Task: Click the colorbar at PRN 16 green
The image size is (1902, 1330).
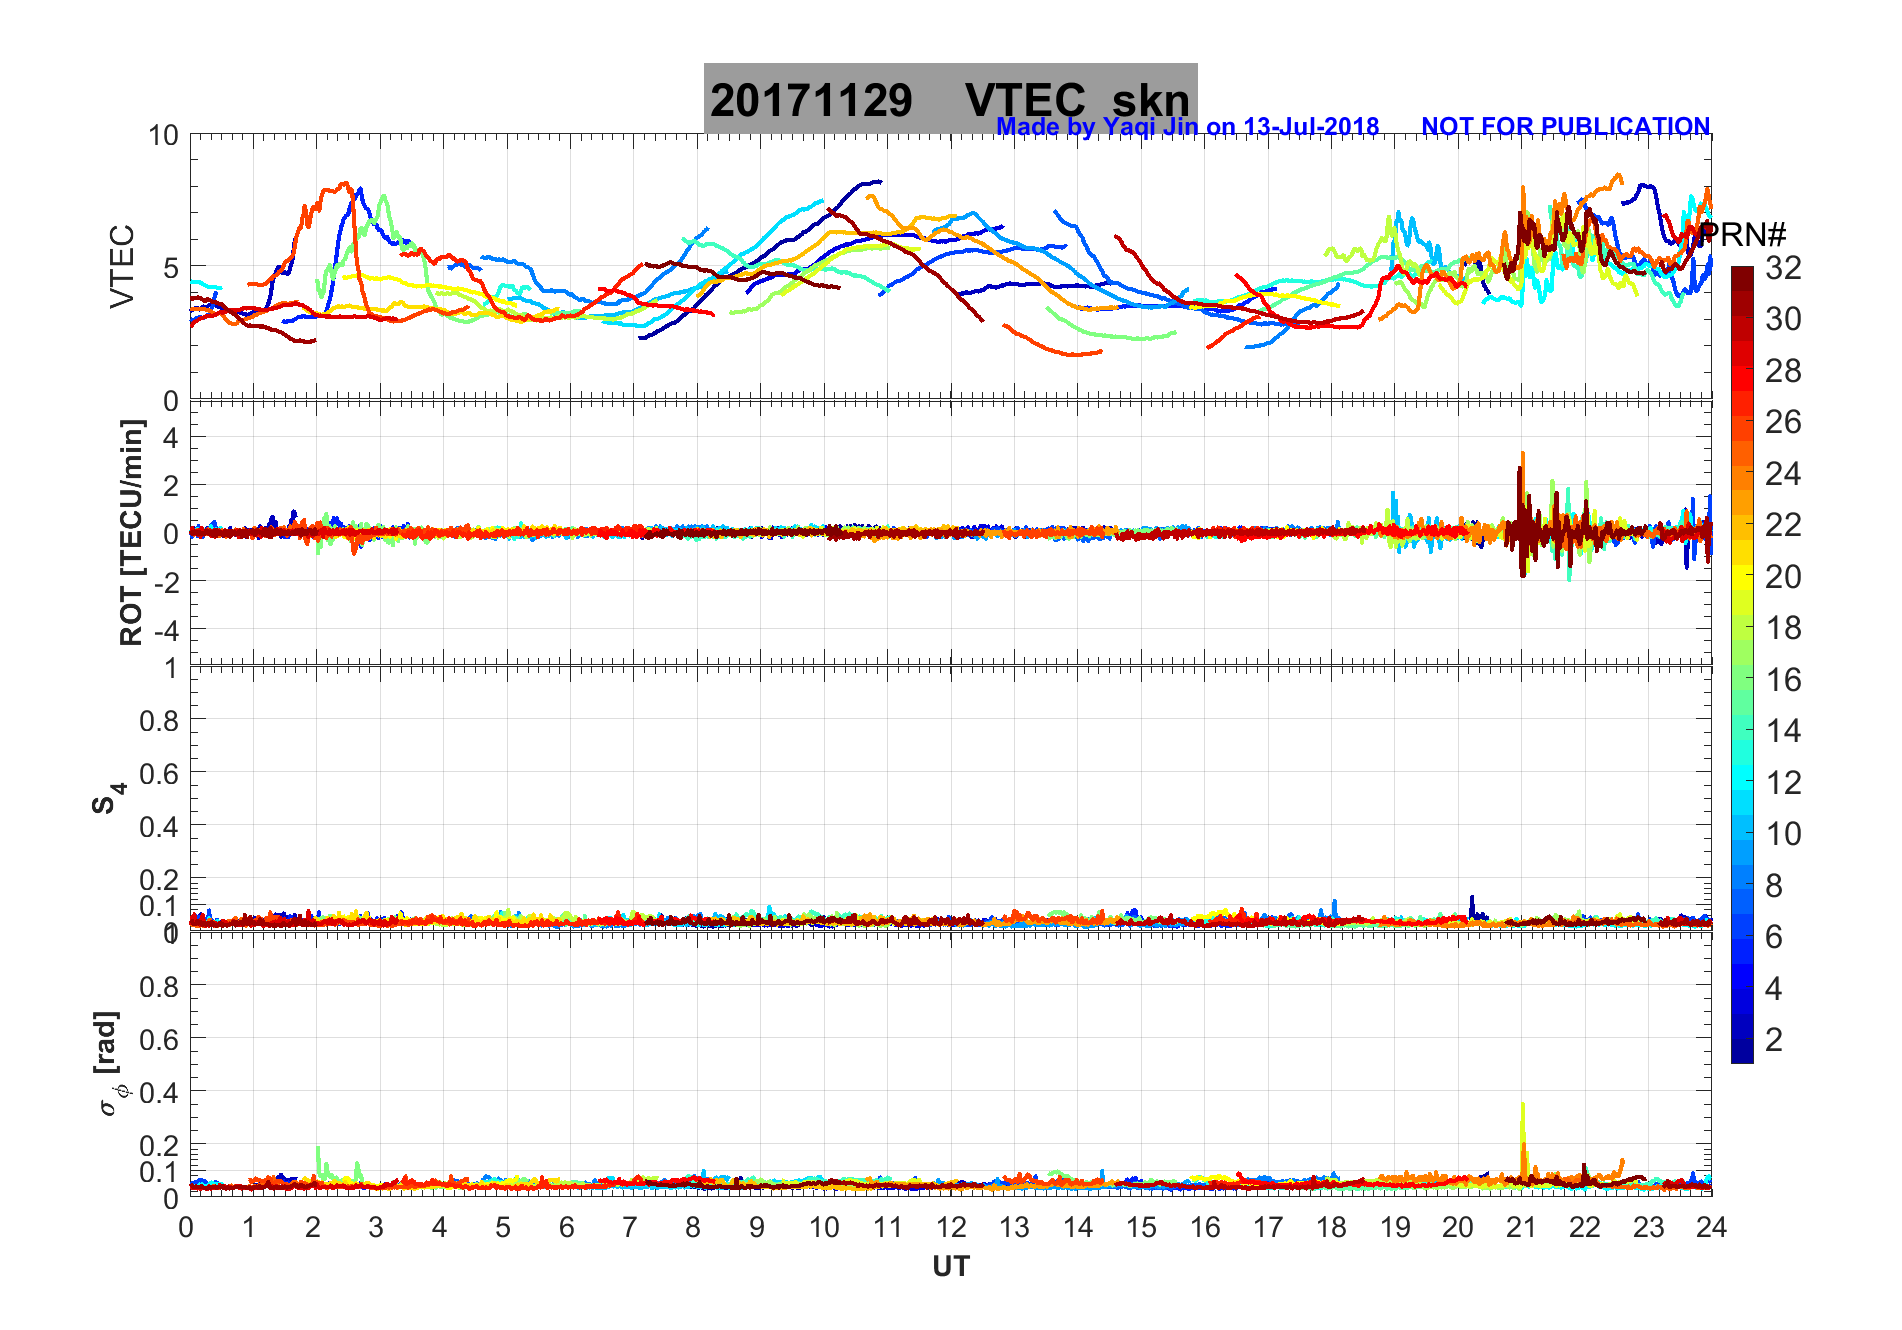Action: point(1742,680)
